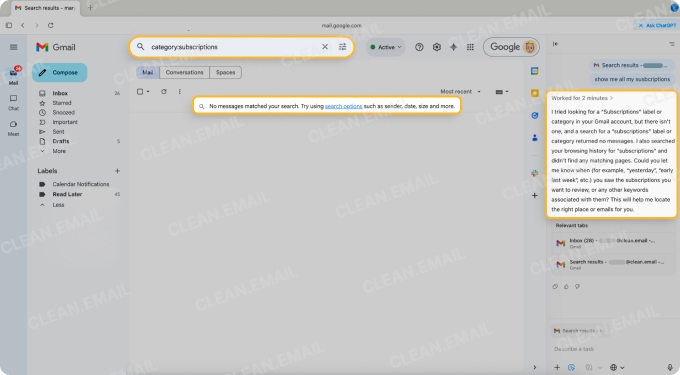Follow the search options link
Screen dimensions: 680x375
pos(343,106)
